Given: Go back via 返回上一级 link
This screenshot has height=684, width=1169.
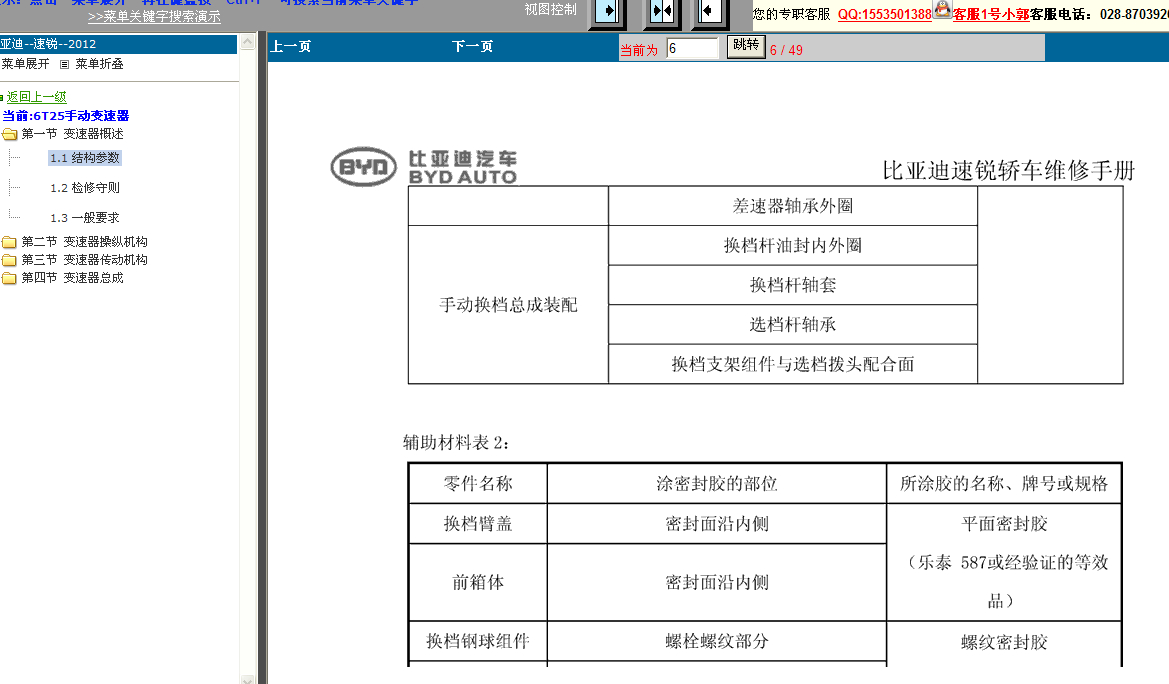Looking at the screenshot, I should (x=37, y=97).
